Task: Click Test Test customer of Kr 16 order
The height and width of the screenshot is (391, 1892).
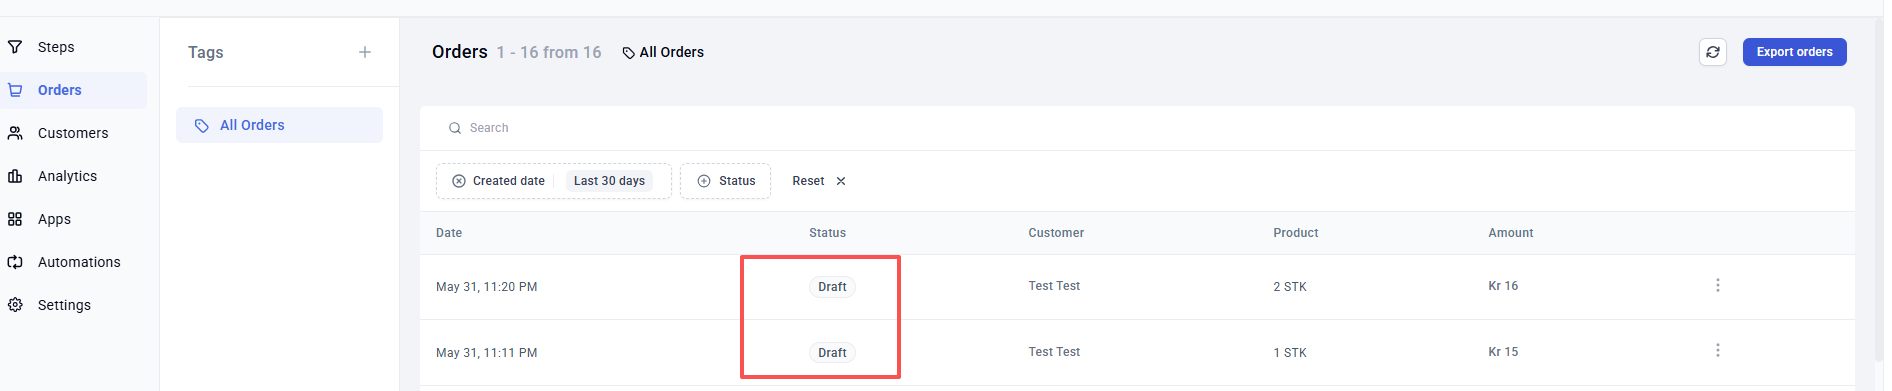Action: [1054, 286]
